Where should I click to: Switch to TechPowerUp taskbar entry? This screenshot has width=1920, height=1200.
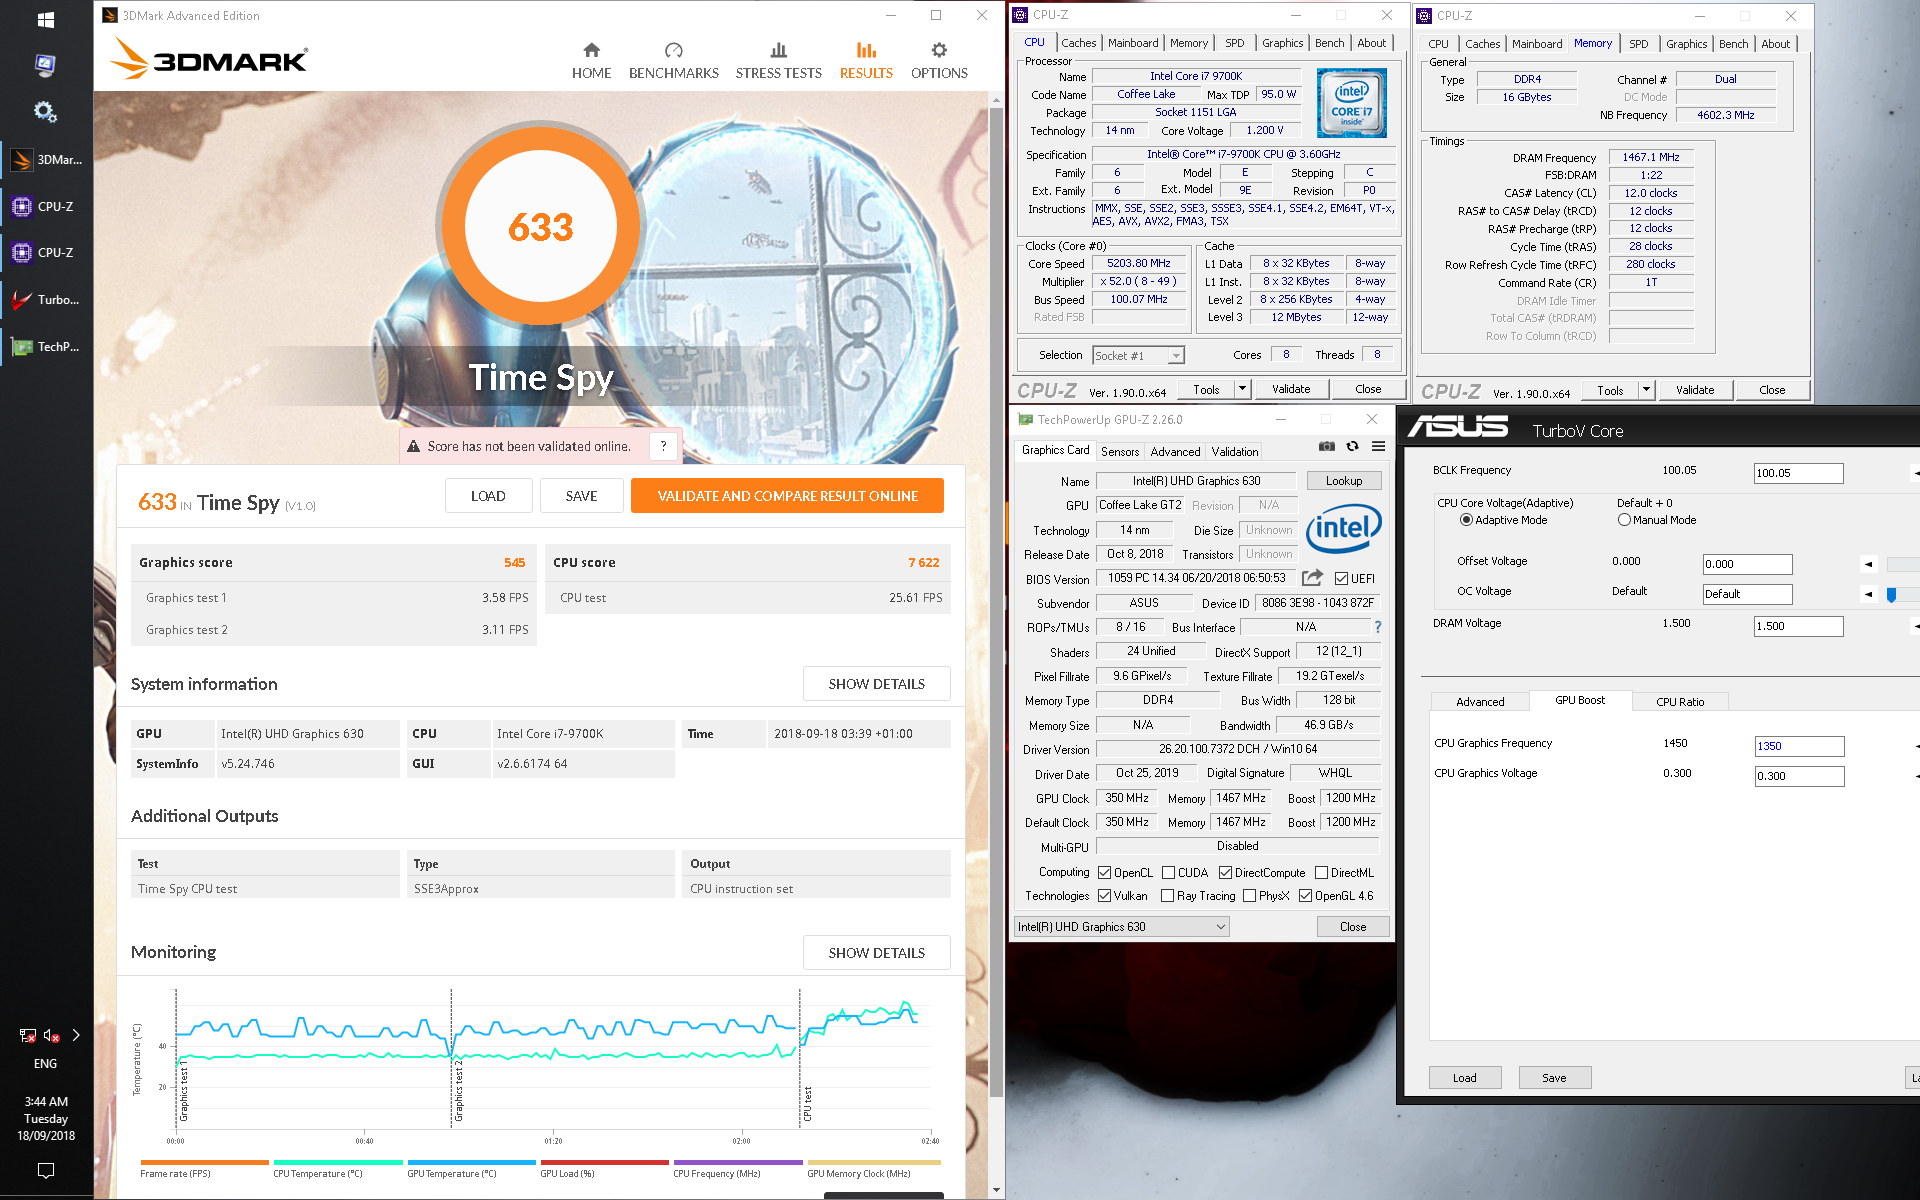coord(47,346)
